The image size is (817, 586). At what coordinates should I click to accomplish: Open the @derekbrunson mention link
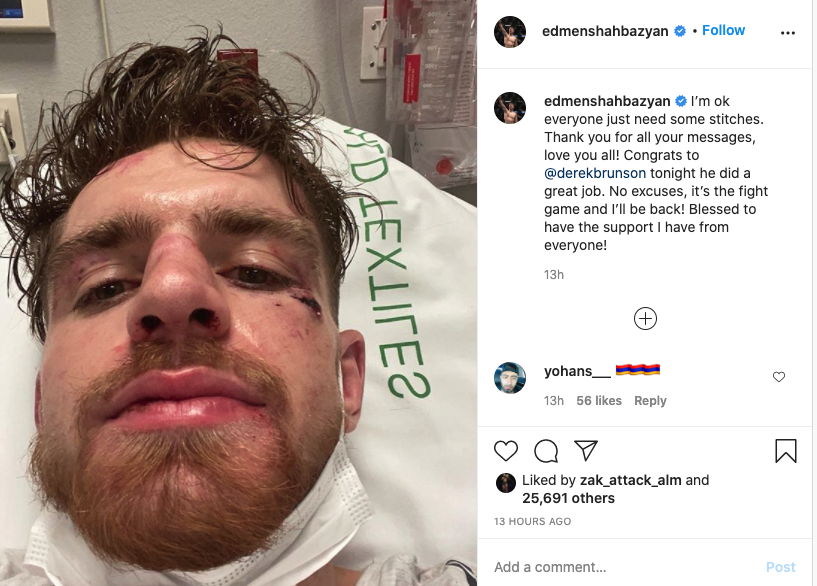point(595,173)
